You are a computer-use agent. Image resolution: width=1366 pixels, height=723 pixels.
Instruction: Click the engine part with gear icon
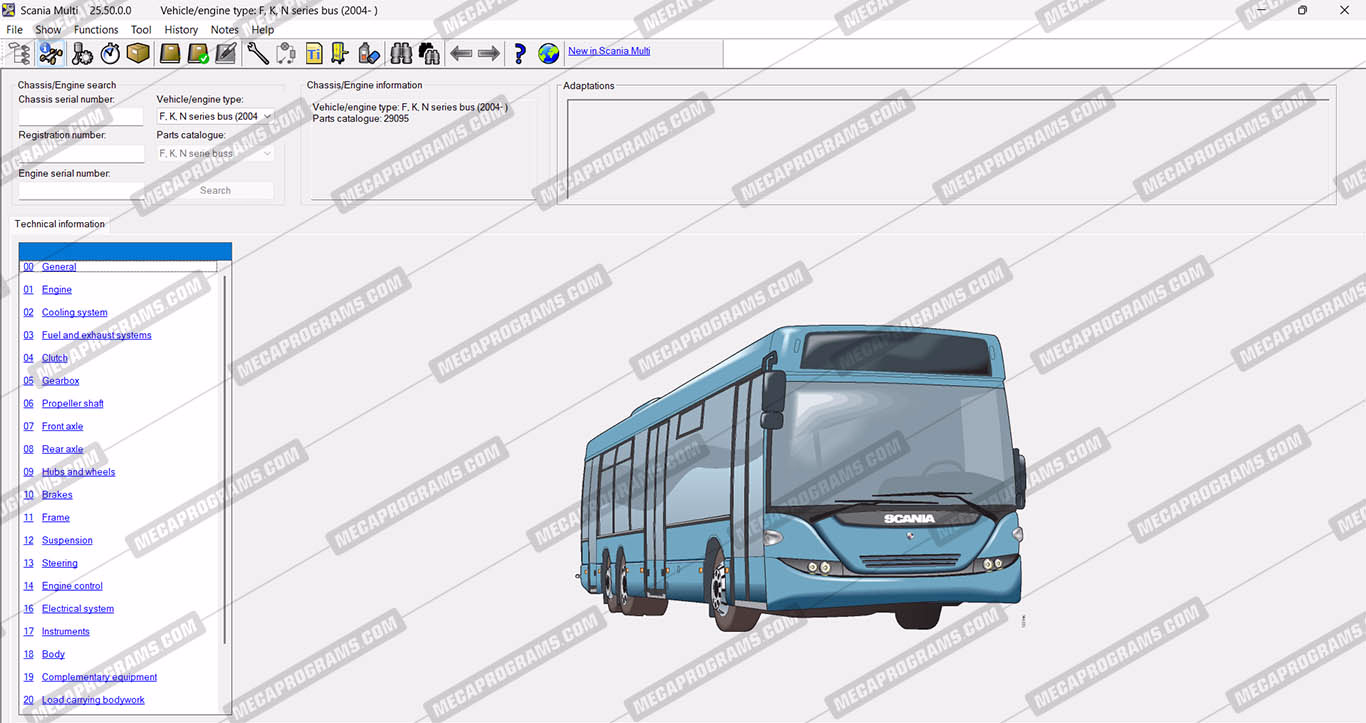click(x=82, y=53)
